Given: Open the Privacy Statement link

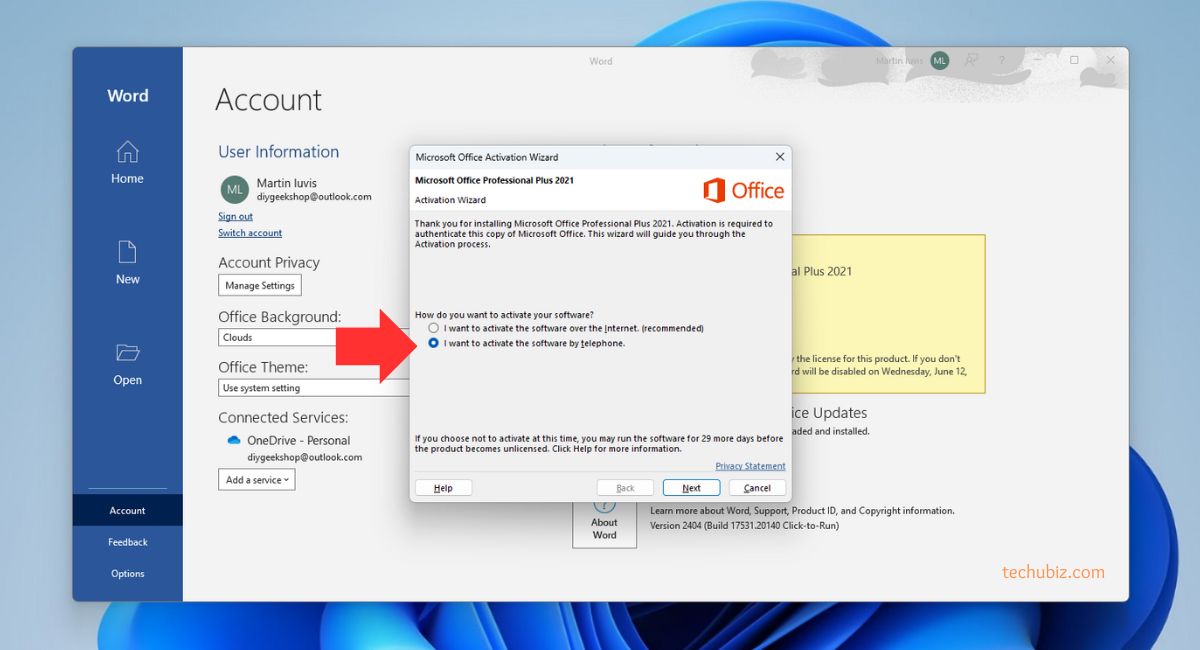Looking at the screenshot, I should click(750, 466).
